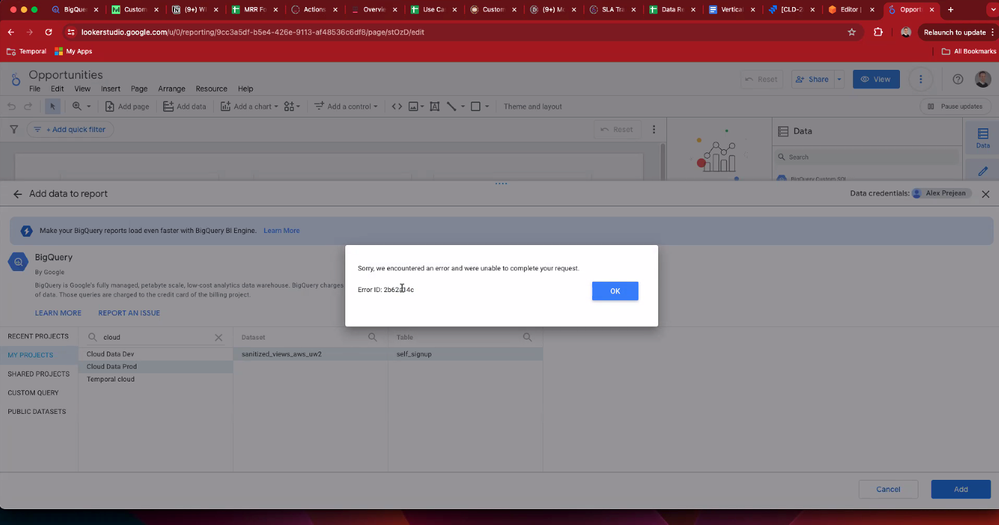Viewport: 999px width, 525px height.
Task: Open the Edit menu
Action: pyautogui.click(x=57, y=89)
